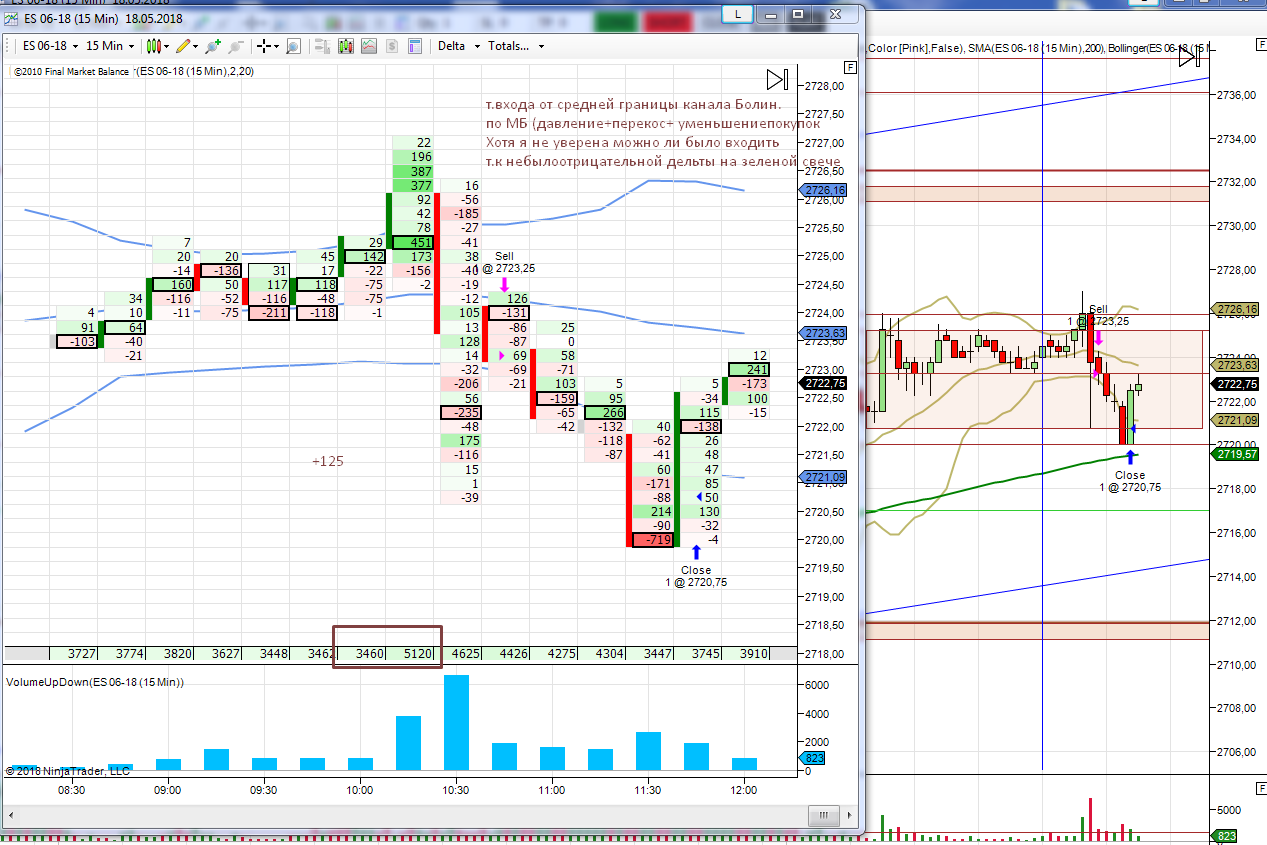Click the -235 delta cell
The width and height of the screenshot is (1267, 845).
click(x=461, y=412)
